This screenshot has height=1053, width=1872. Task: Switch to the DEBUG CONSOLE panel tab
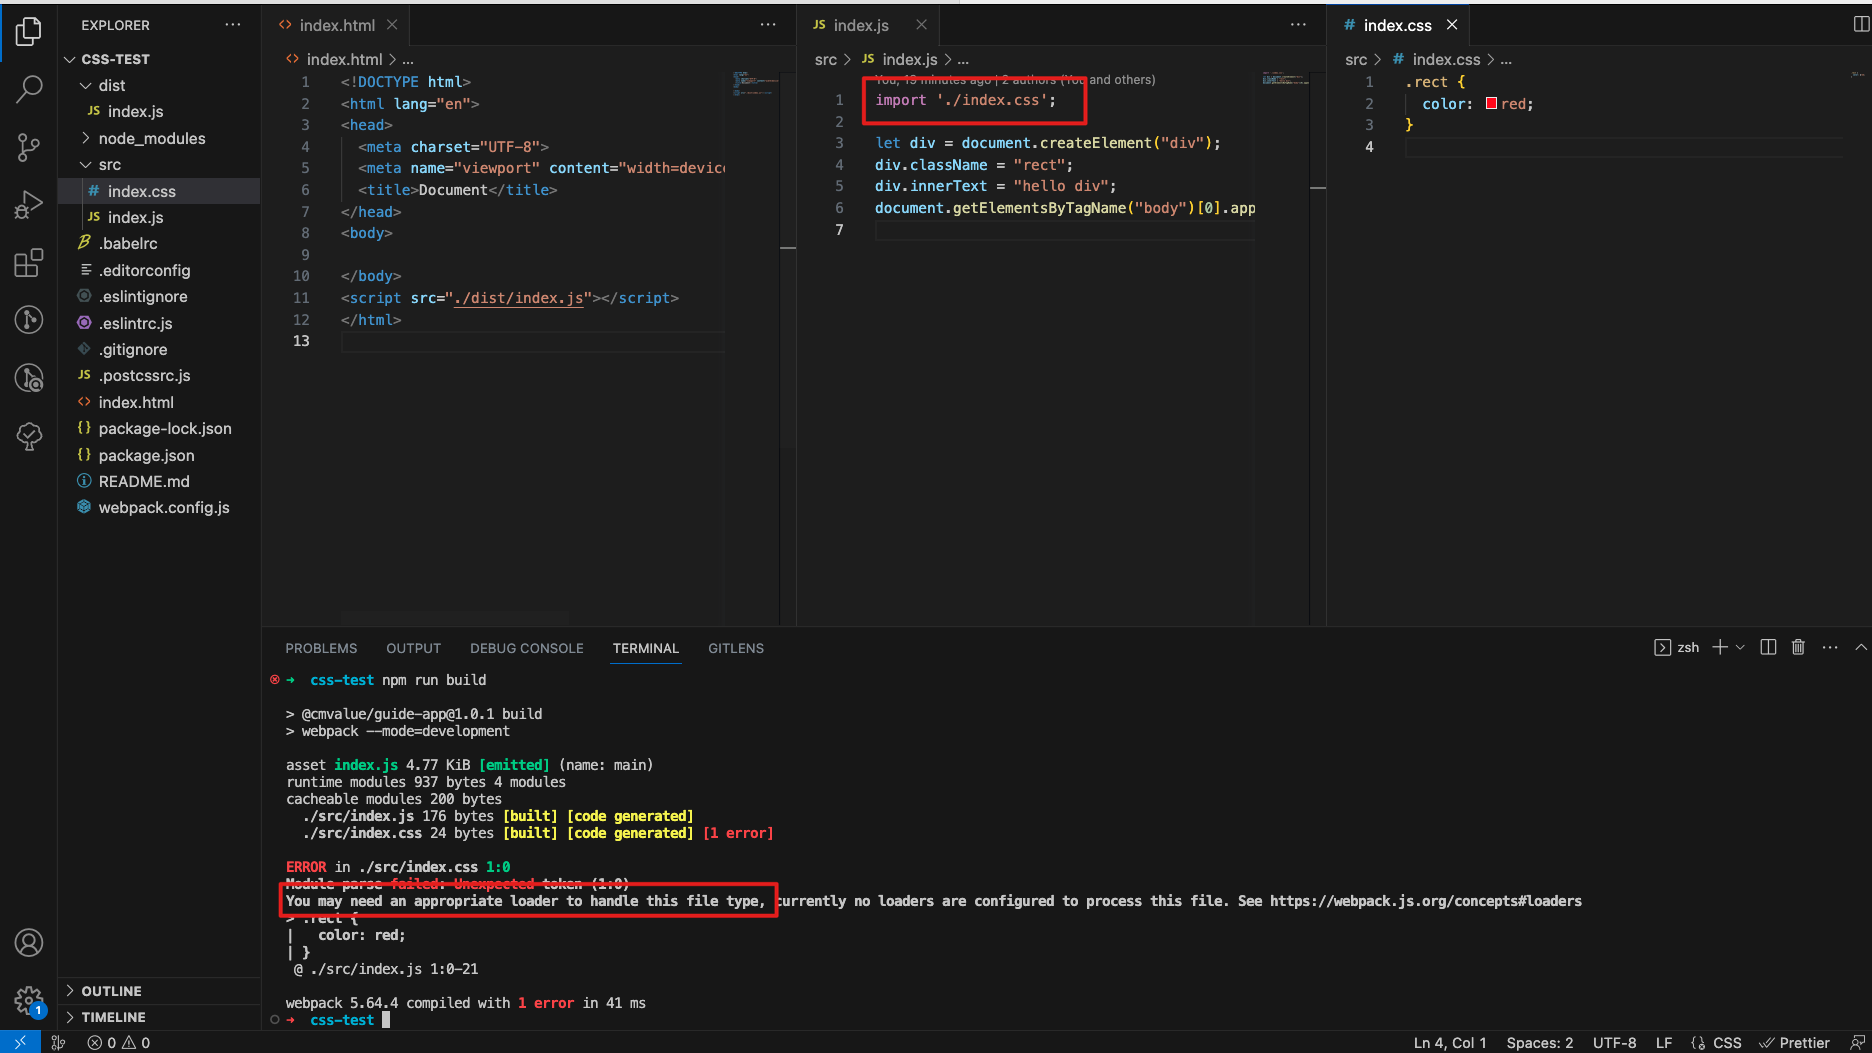[526, 648]
